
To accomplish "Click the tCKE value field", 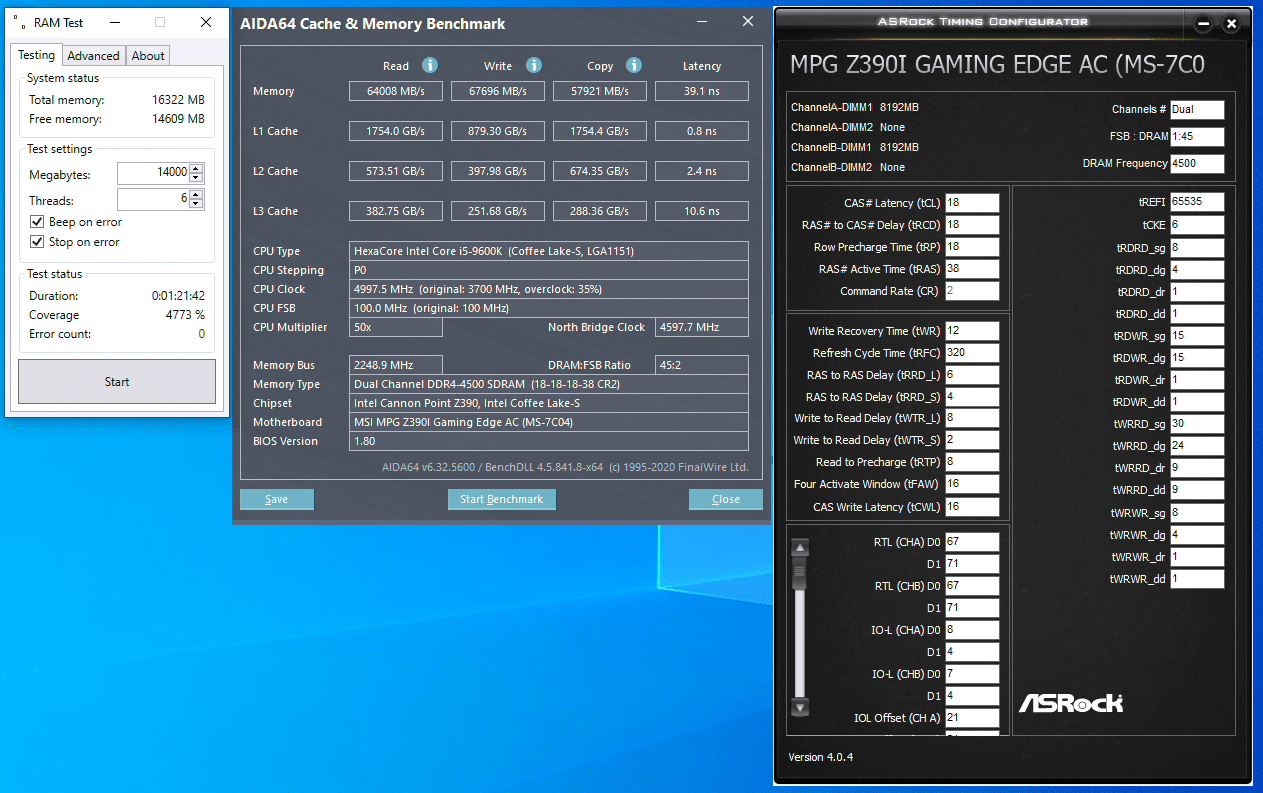I will pos(1197,225).
